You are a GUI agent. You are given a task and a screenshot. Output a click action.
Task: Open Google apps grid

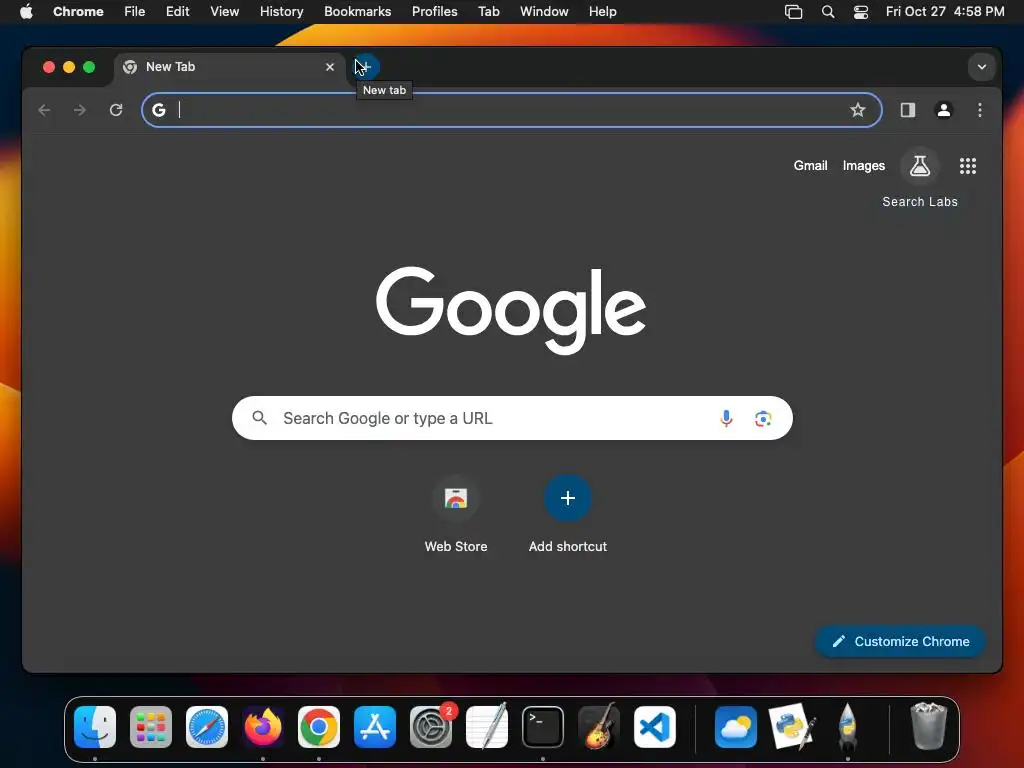click(x=968, y=166)
